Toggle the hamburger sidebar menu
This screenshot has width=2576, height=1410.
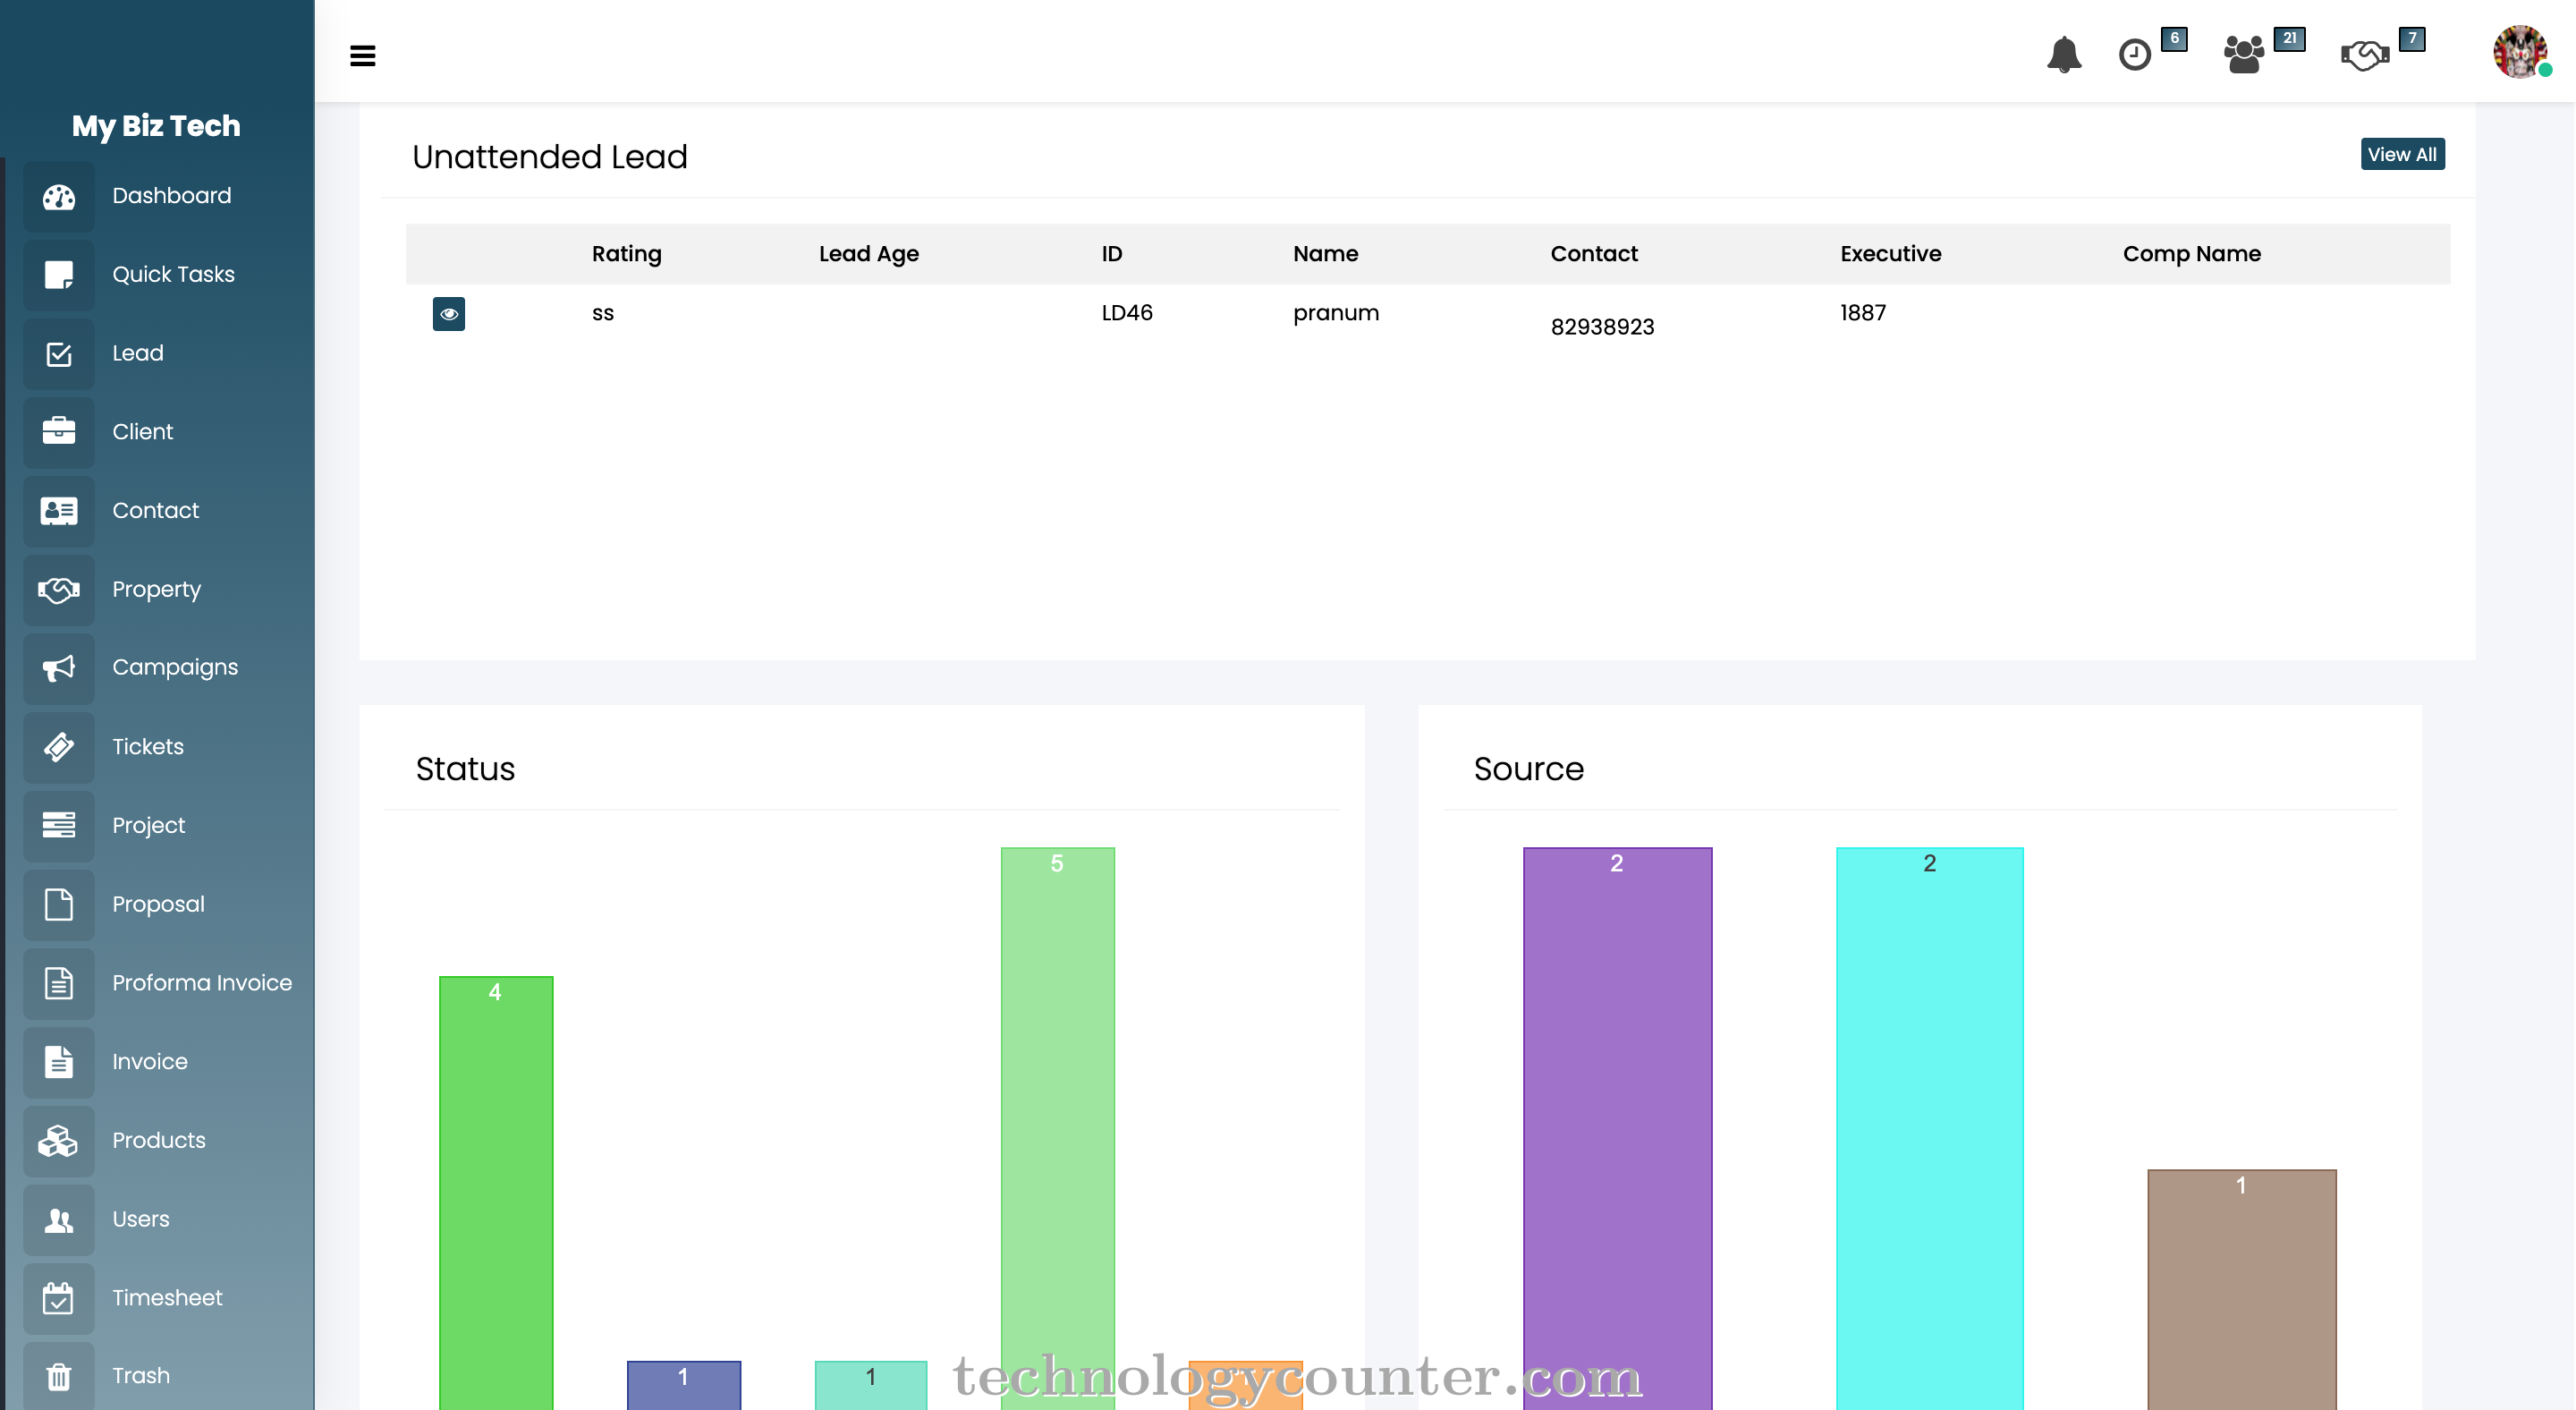363,56
